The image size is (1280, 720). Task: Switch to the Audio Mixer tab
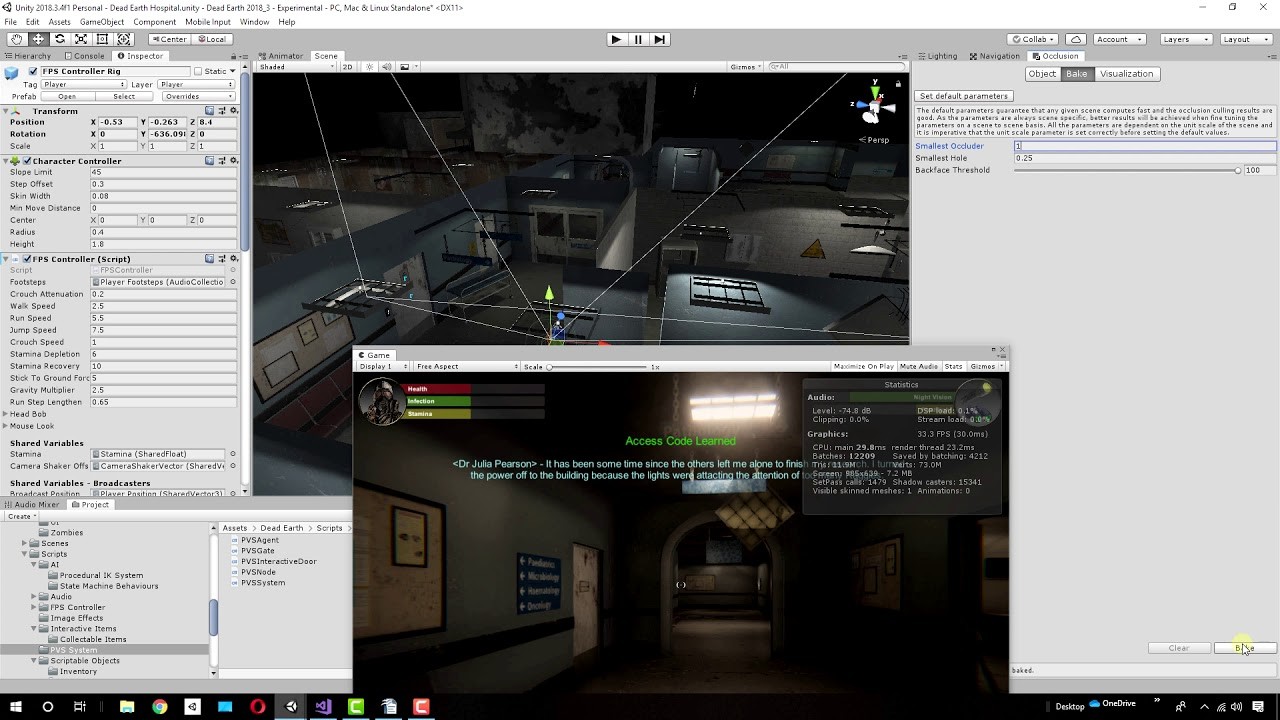pyautogui.click(x=33, y=505)
